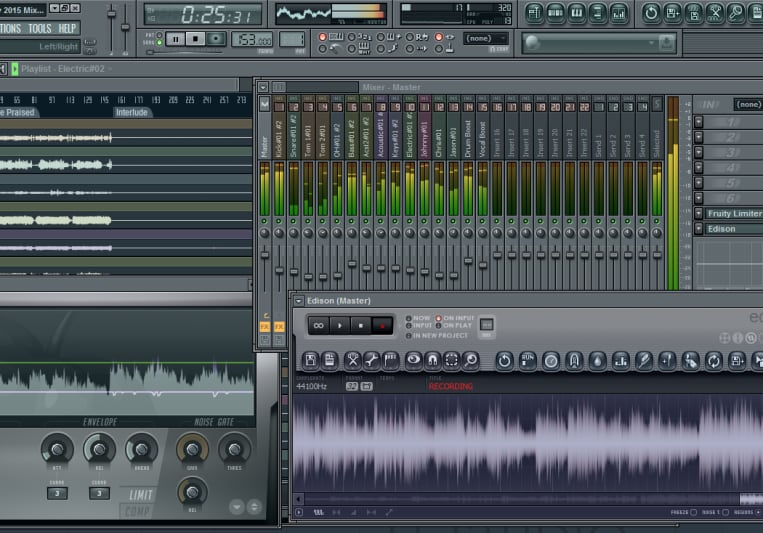Screen dimensions: 763x533
Task: Pause playback in the main transport
Action: click(x=175, y=39)
